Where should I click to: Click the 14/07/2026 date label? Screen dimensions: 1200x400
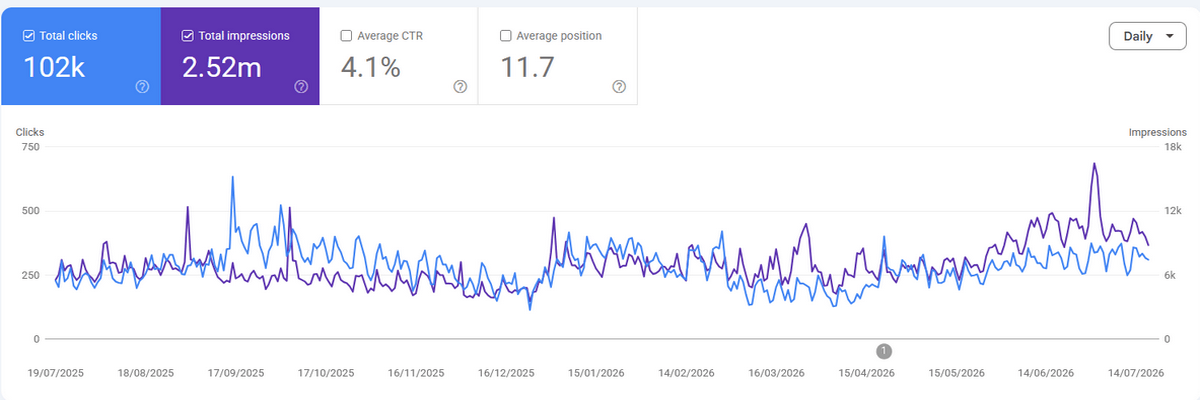(1138, 372)
